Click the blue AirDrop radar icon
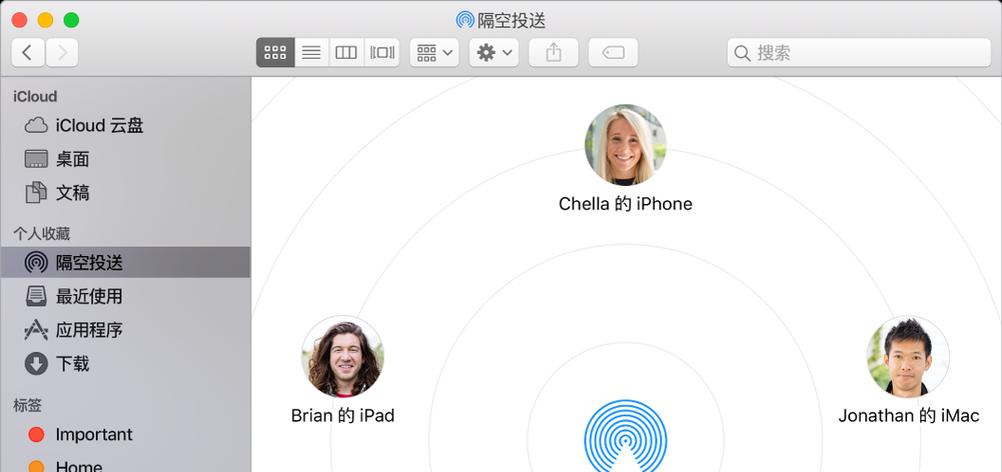The height and width of the screenshot is (472, 1002). pyautogui.click(x=625, y=436)
